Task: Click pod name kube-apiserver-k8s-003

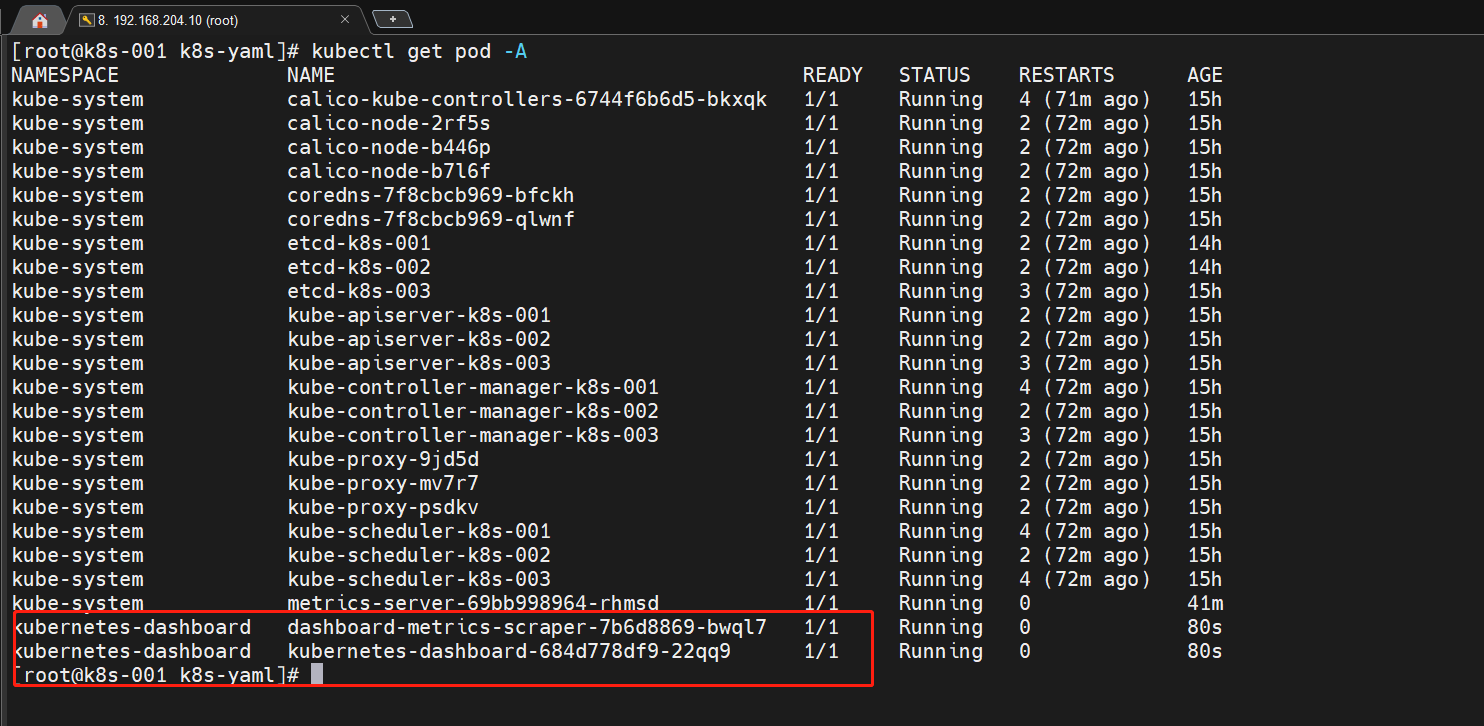Action: [x=419, y=363]
